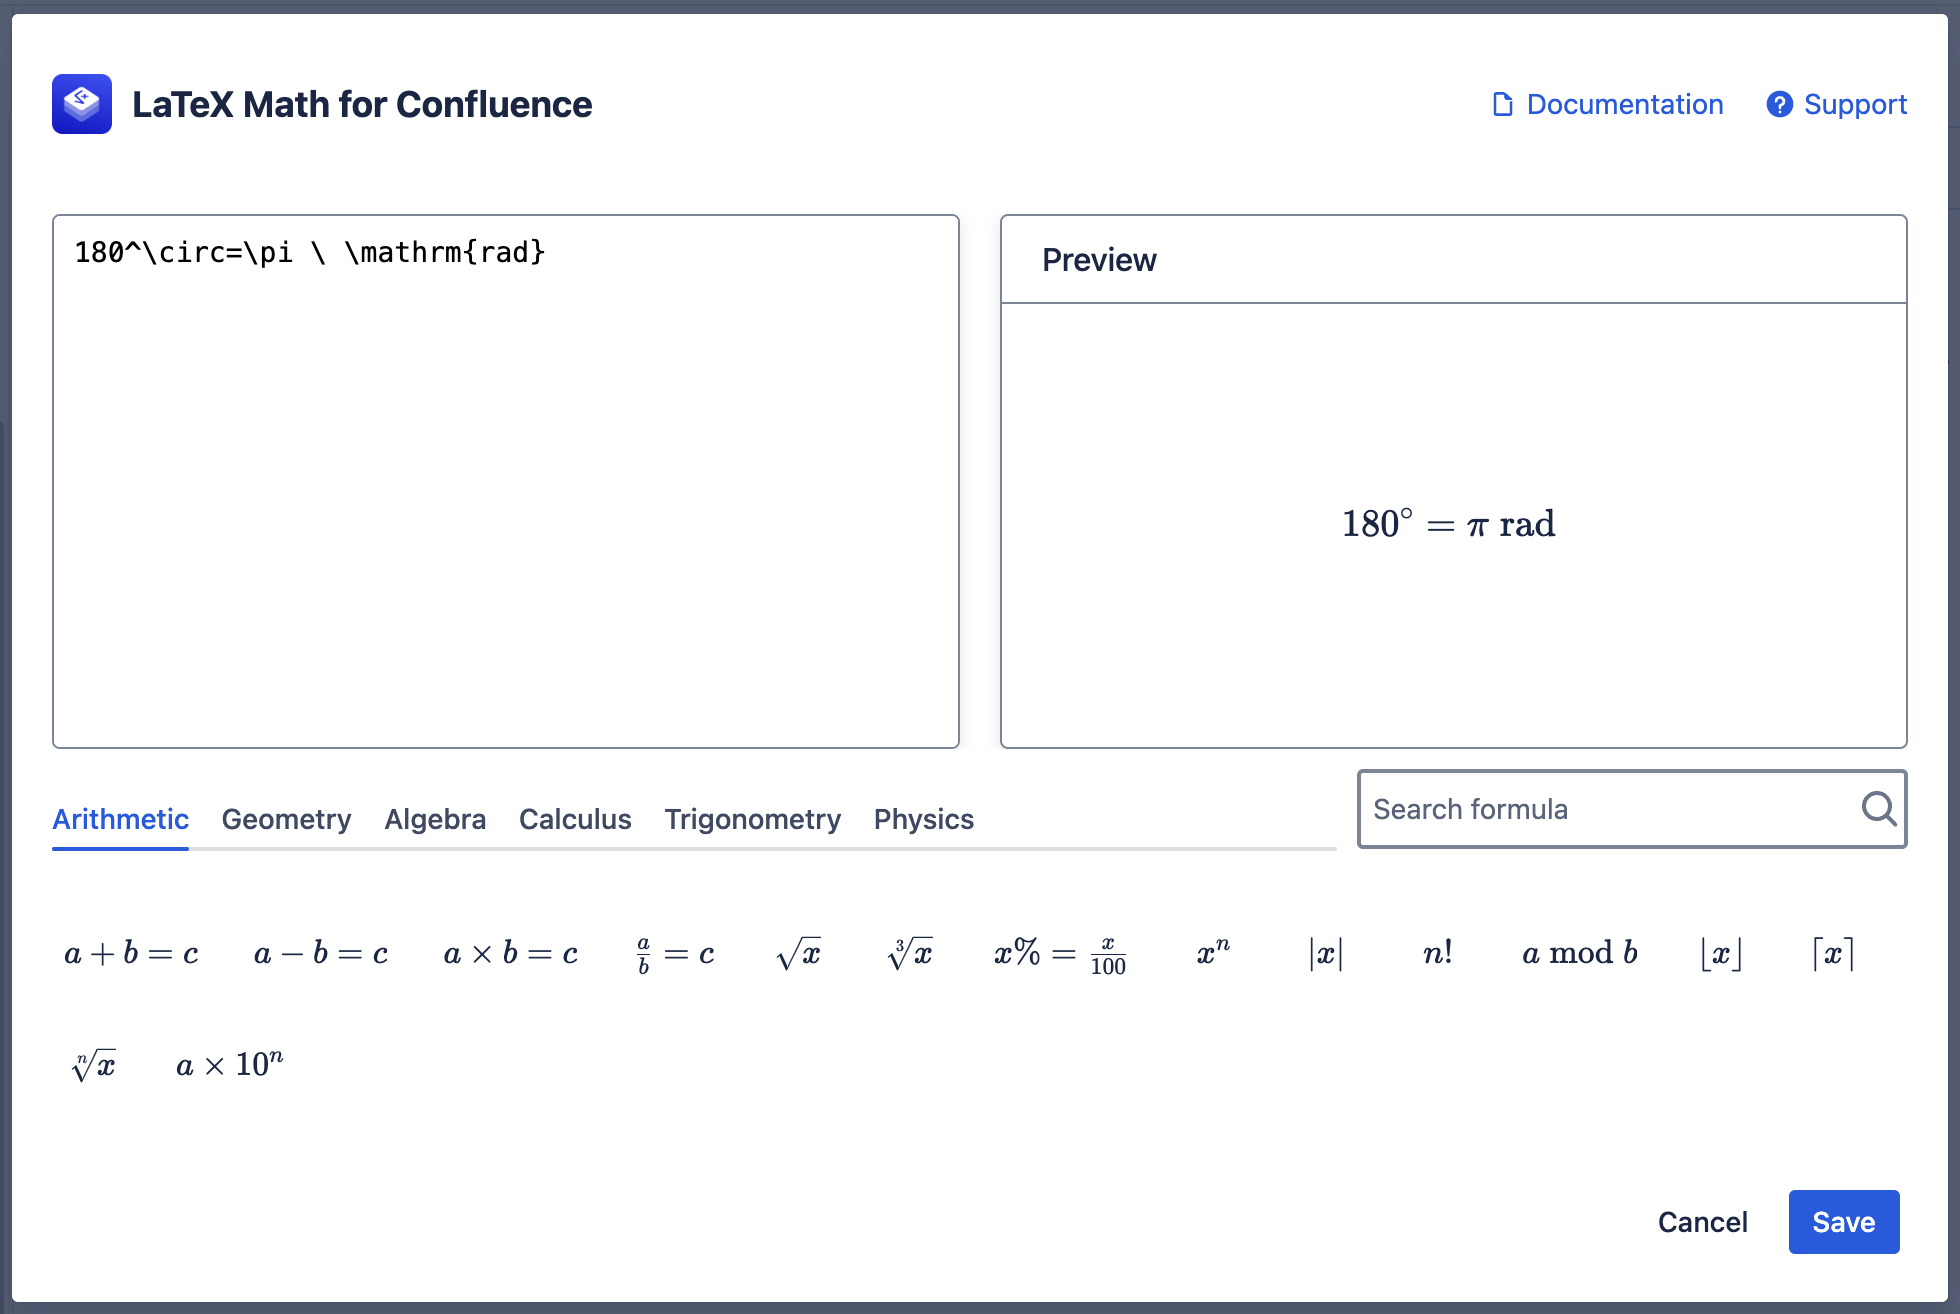Insert the square root formula template
This screenshot has width=1960, height=1314.
coord(798,954)
